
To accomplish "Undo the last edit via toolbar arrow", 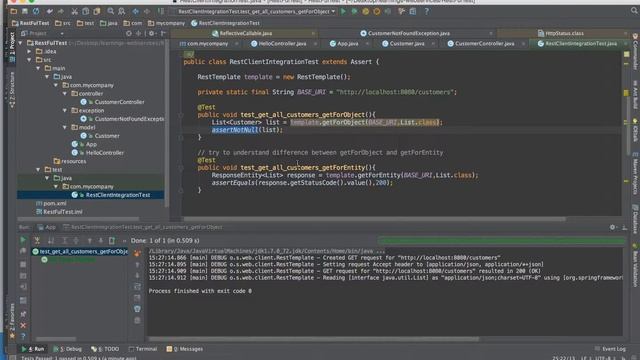I will click(49, 11).
